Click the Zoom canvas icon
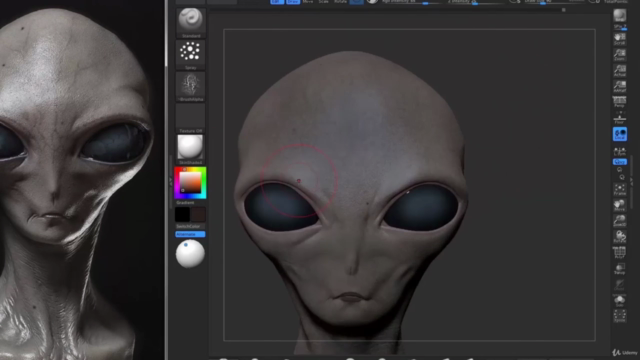Image resolution: width=640 pixels, height=360 pixels. [620, 55]
